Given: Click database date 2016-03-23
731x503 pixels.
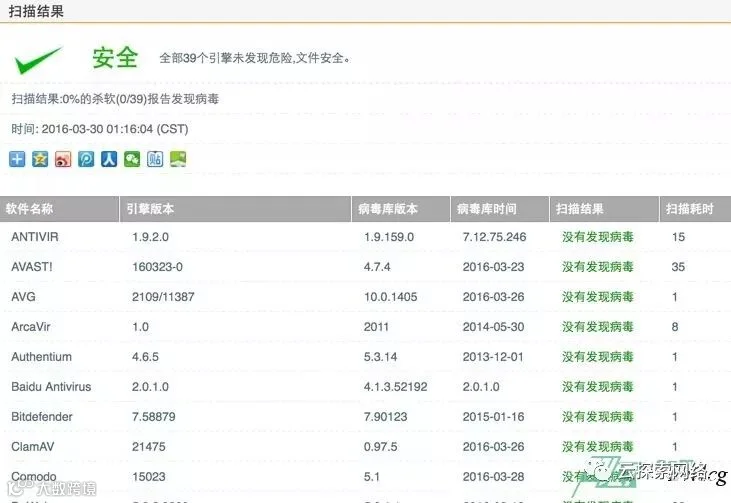Looking at the screenshot, I should point(494,267).
